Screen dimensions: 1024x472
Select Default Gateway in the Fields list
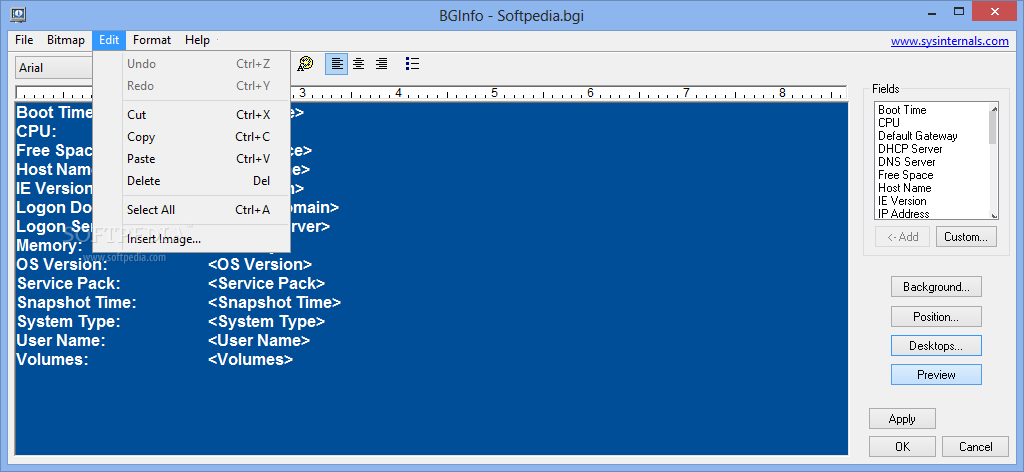[x=918, y=136]
